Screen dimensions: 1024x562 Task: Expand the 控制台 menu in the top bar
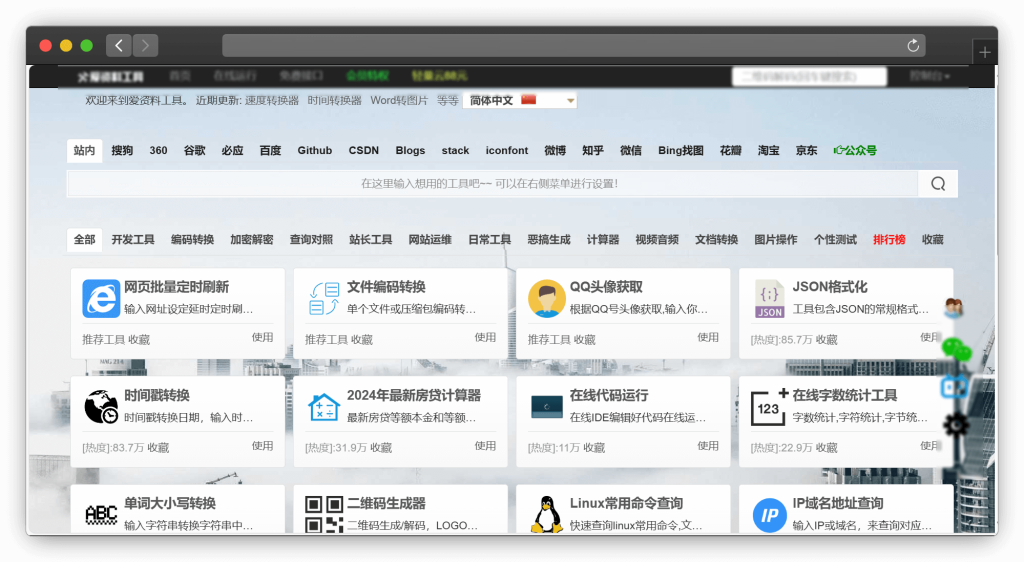(x=929, y=76)
